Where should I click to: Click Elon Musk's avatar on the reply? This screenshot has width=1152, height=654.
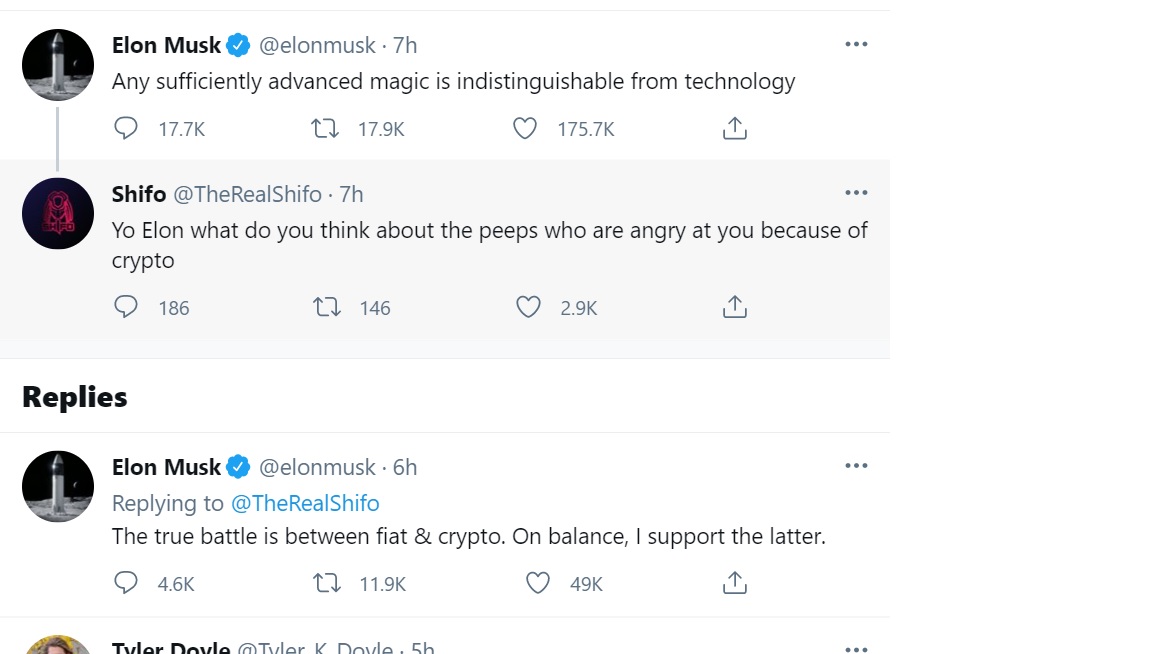click(x=58, y=486)
